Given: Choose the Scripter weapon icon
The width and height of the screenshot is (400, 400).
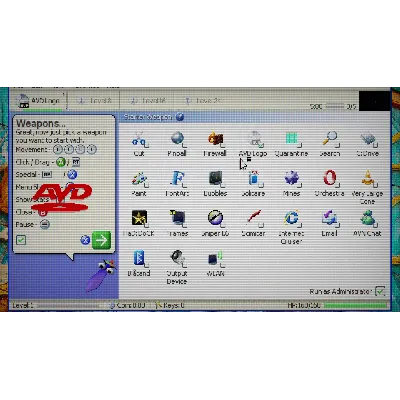Looking at the screenshot, I should point(254,219).
